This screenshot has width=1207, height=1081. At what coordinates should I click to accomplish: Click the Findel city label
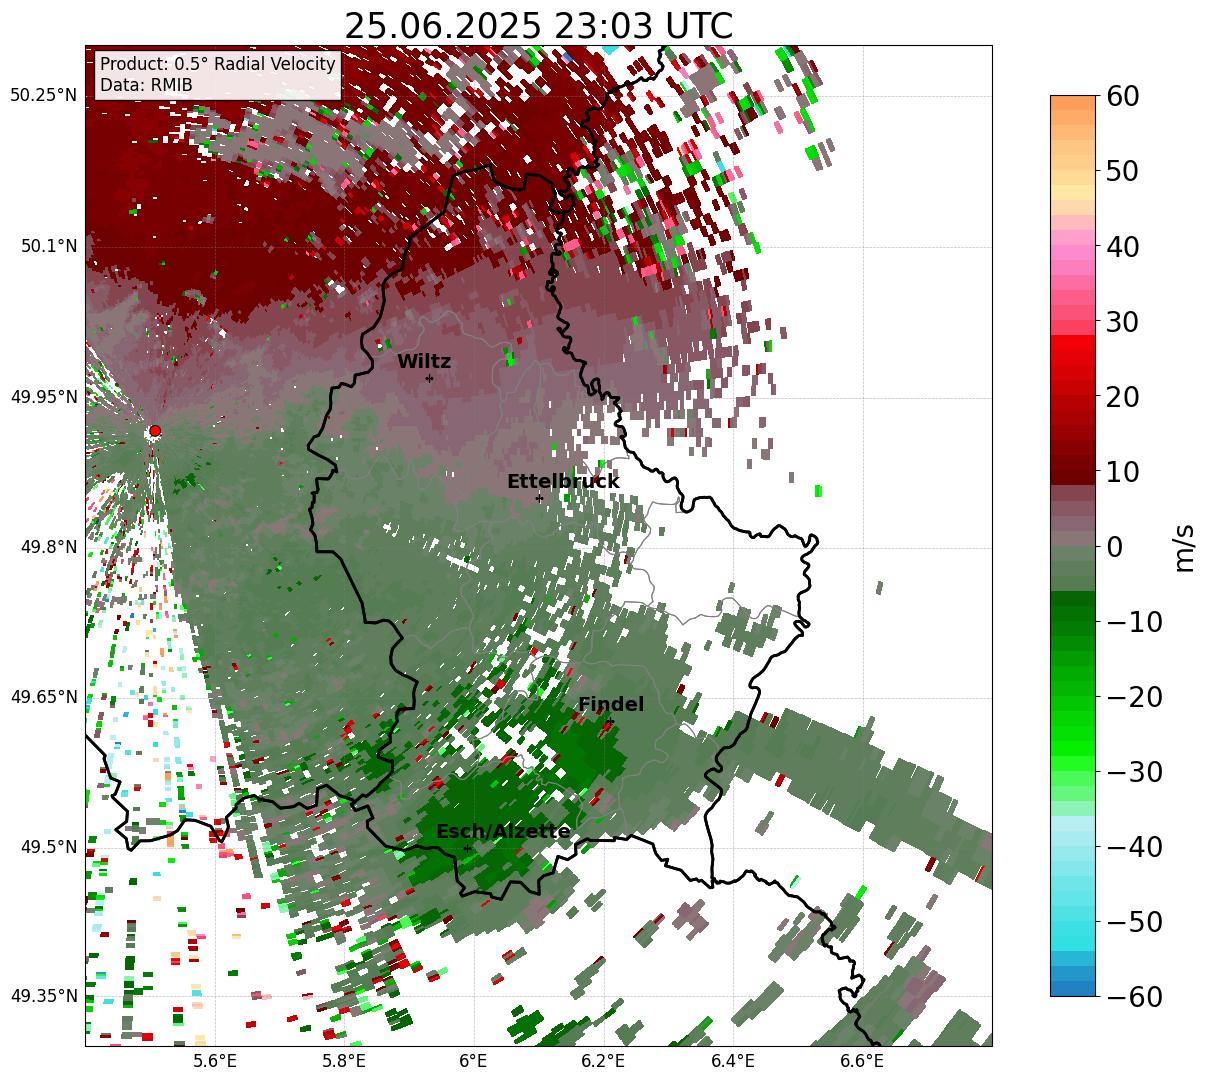[611, 705]
